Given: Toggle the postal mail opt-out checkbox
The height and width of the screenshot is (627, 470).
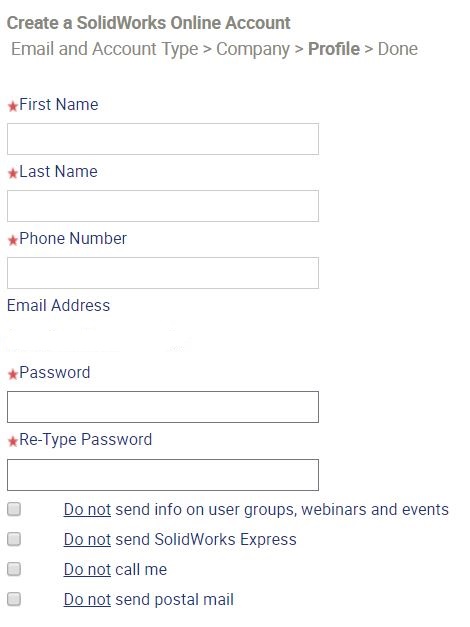Looking at the screenshot, I should [14, 599].
